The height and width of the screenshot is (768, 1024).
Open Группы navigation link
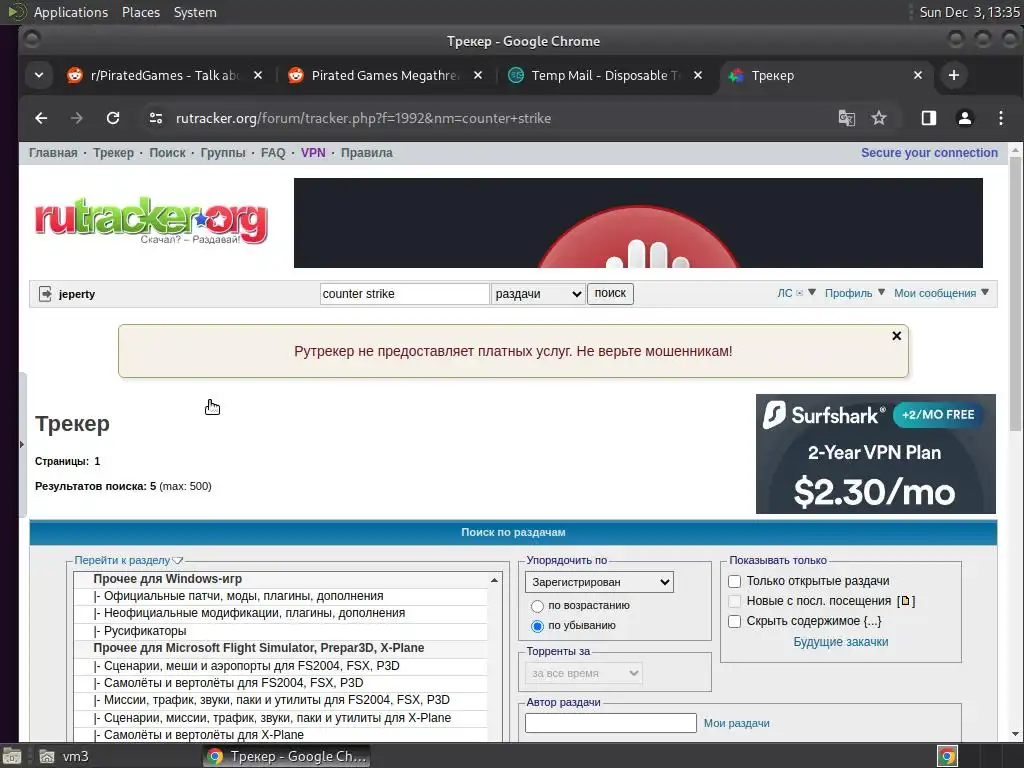pyautogui.click(x=223, y=153)
